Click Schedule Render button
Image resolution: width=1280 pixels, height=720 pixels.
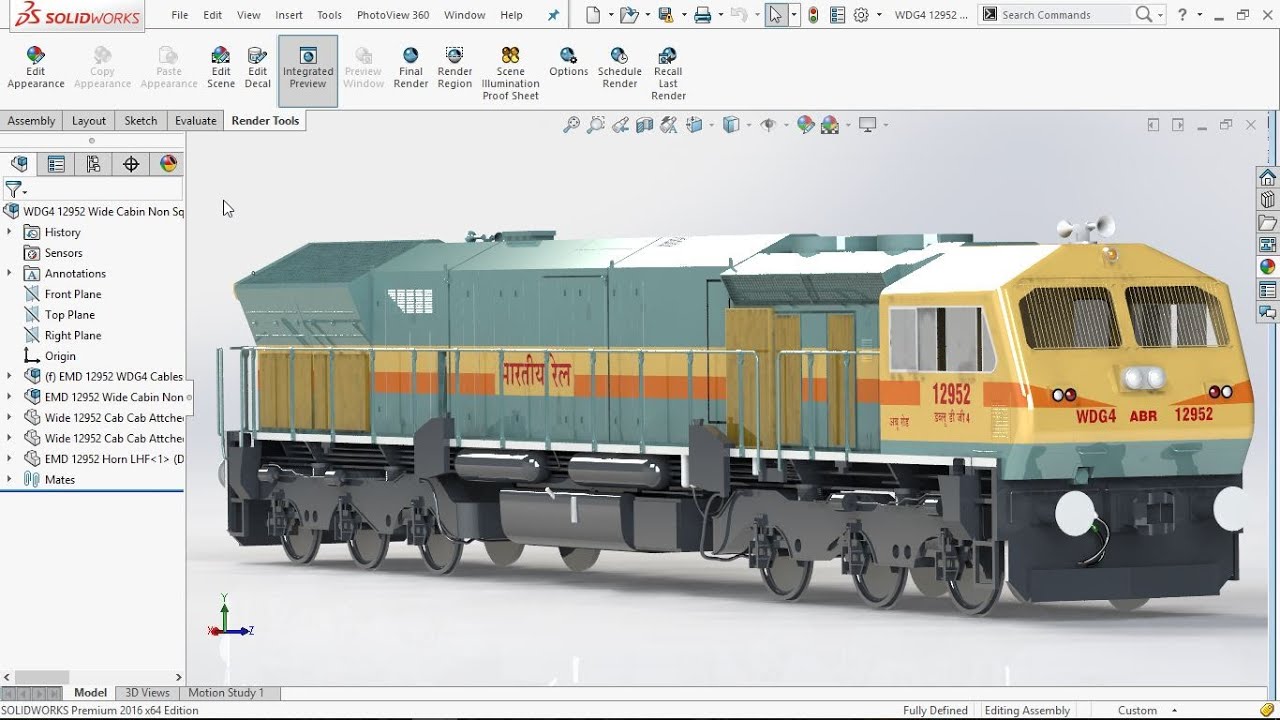pos(620,68)
